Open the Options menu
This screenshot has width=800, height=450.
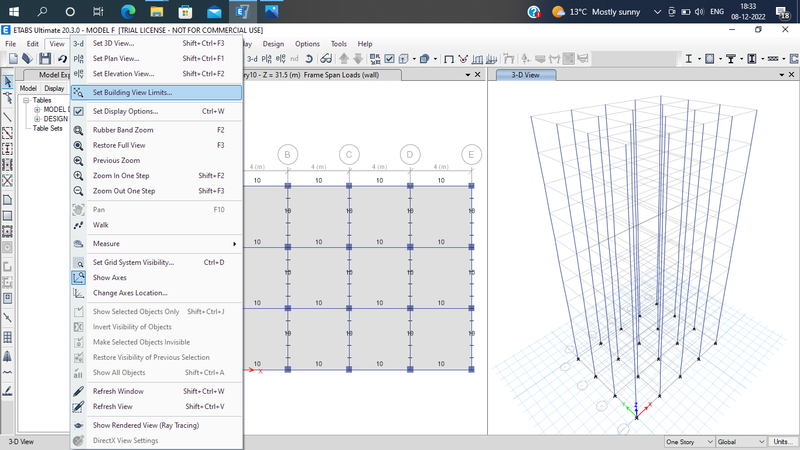click(307, 44)
